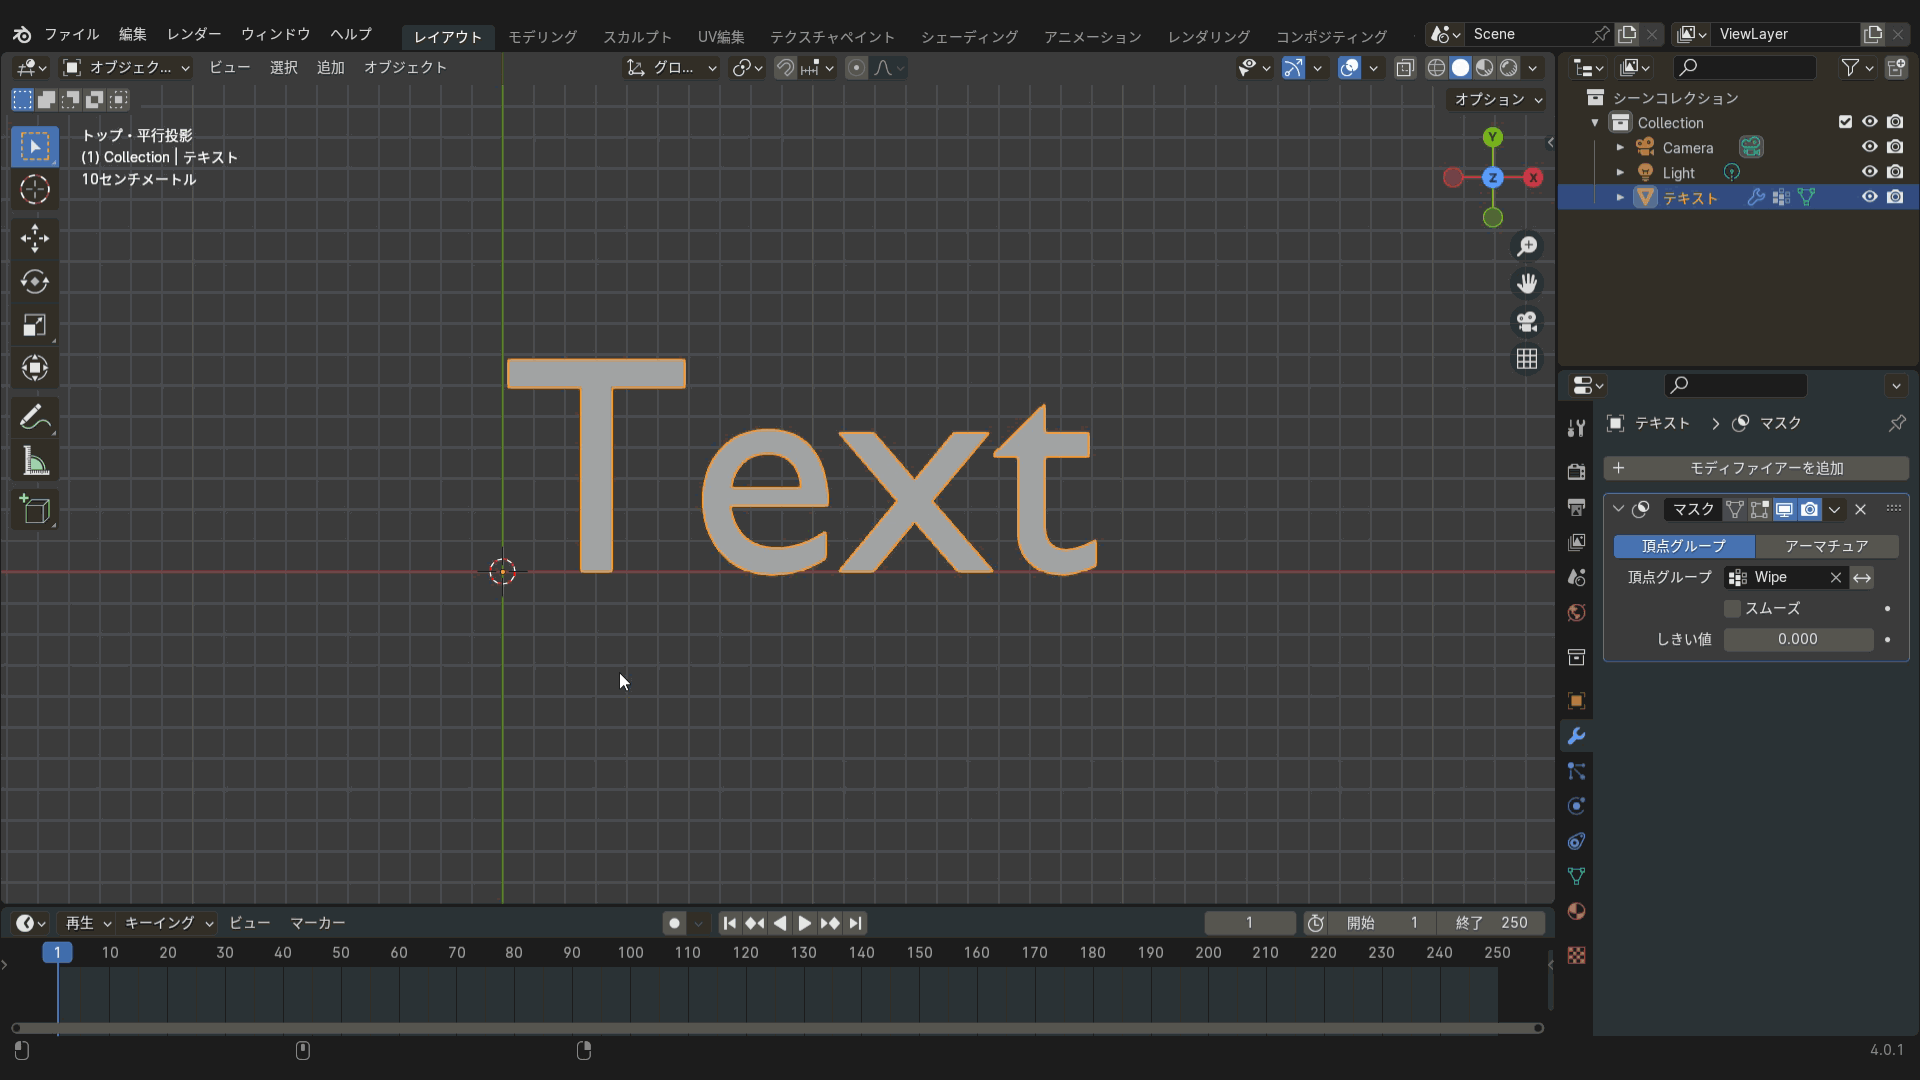This screenshot has height=1080, width=1920.
Task: Hide the Light object in viewport
Action: (1869, 172)
